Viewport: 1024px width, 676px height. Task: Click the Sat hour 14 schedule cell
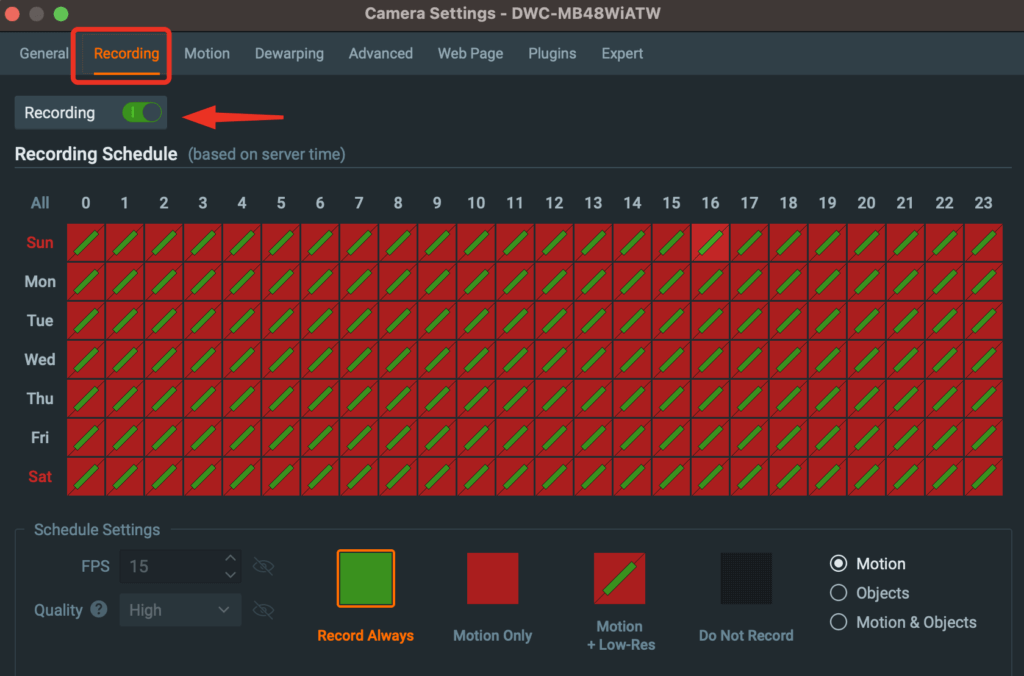click(632, 477)
